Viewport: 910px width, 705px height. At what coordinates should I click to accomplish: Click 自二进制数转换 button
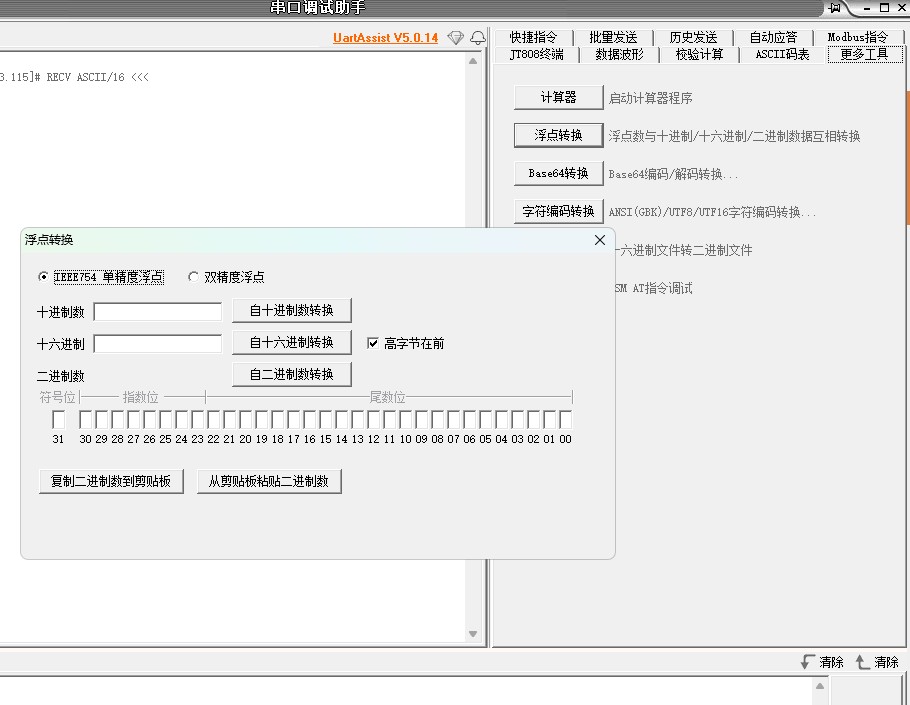[x=292, y=374]
